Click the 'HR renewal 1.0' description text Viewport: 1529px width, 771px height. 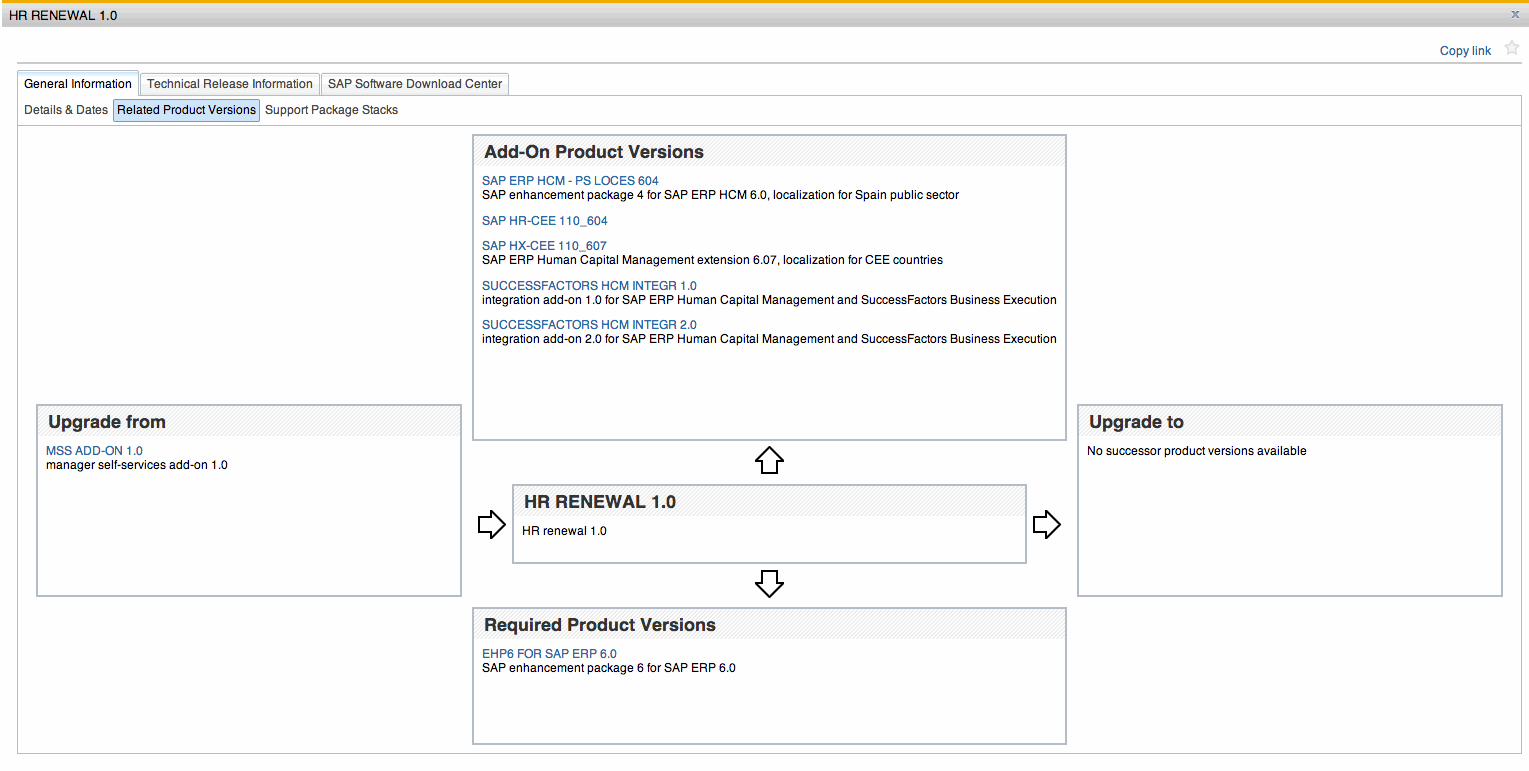[x=564, y=531]
